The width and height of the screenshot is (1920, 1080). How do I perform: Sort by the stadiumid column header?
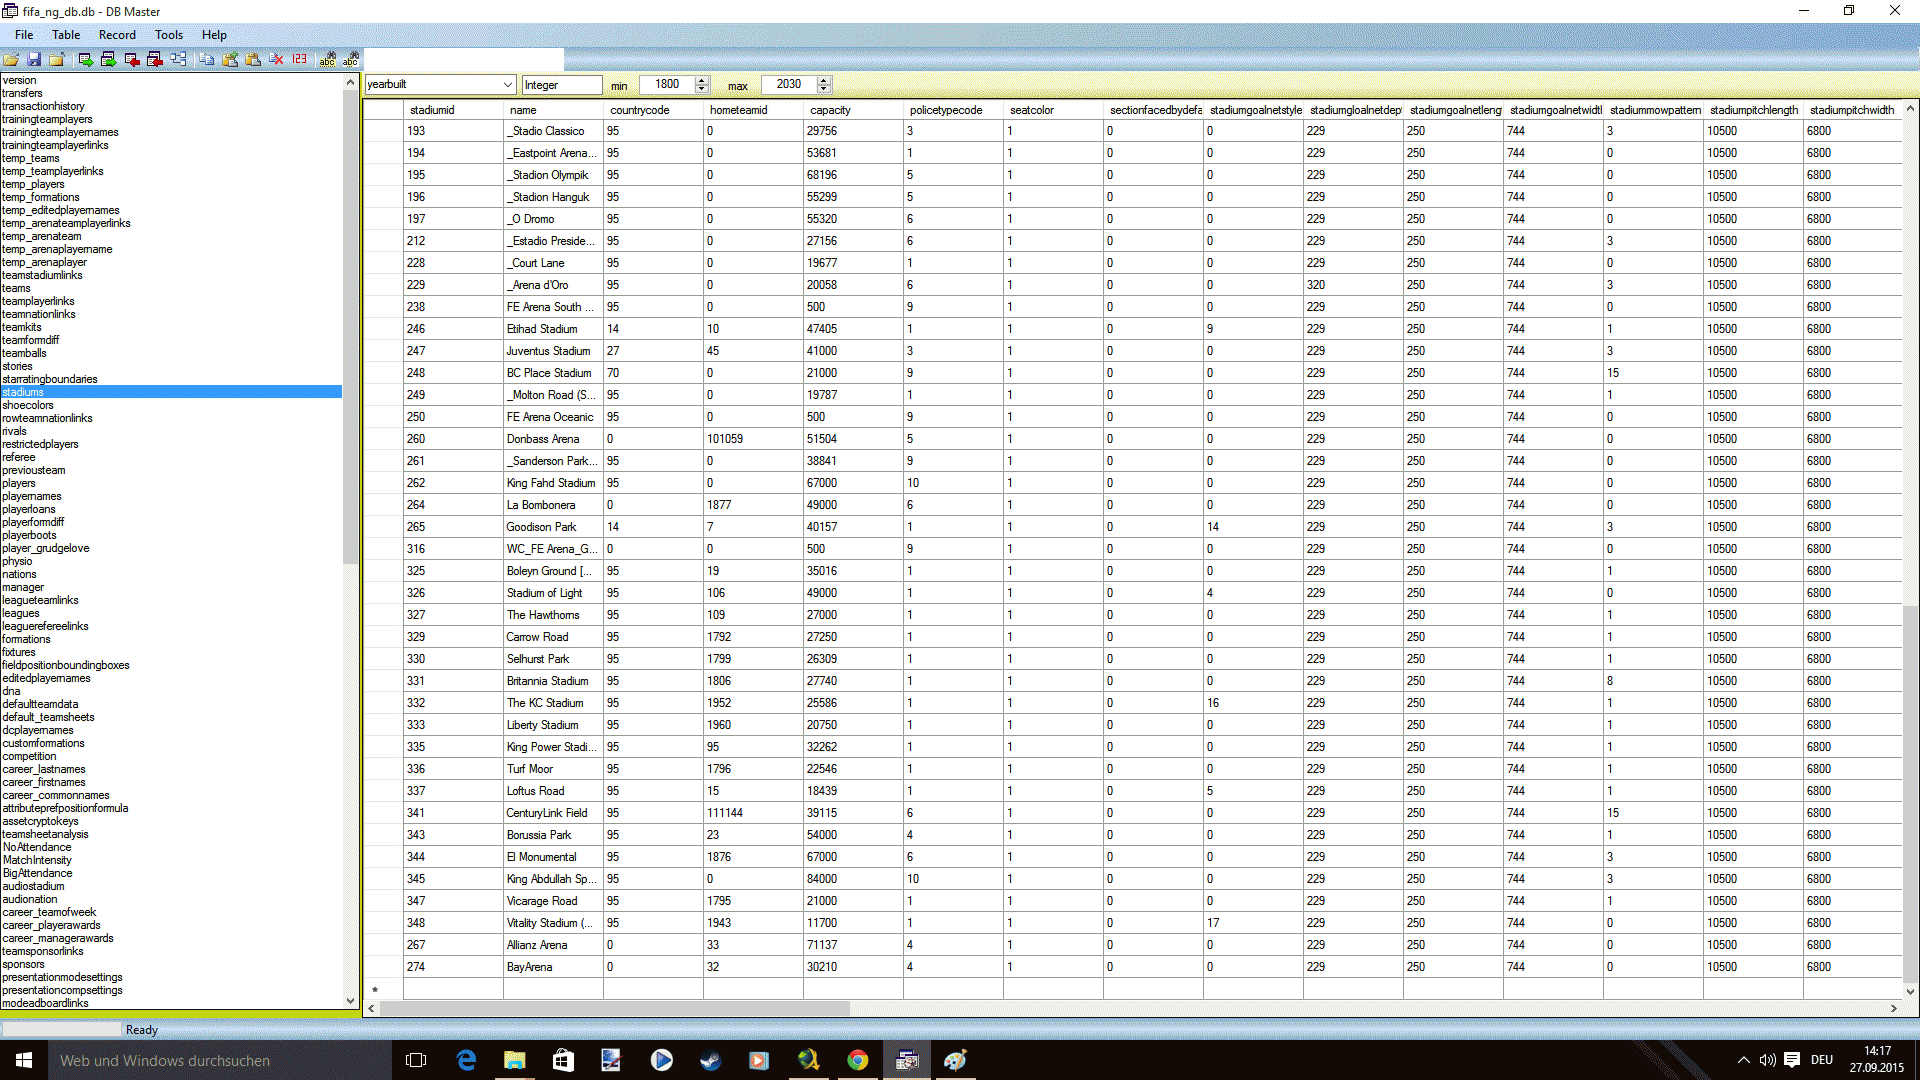pyautogui.click(x=453, y=110)
